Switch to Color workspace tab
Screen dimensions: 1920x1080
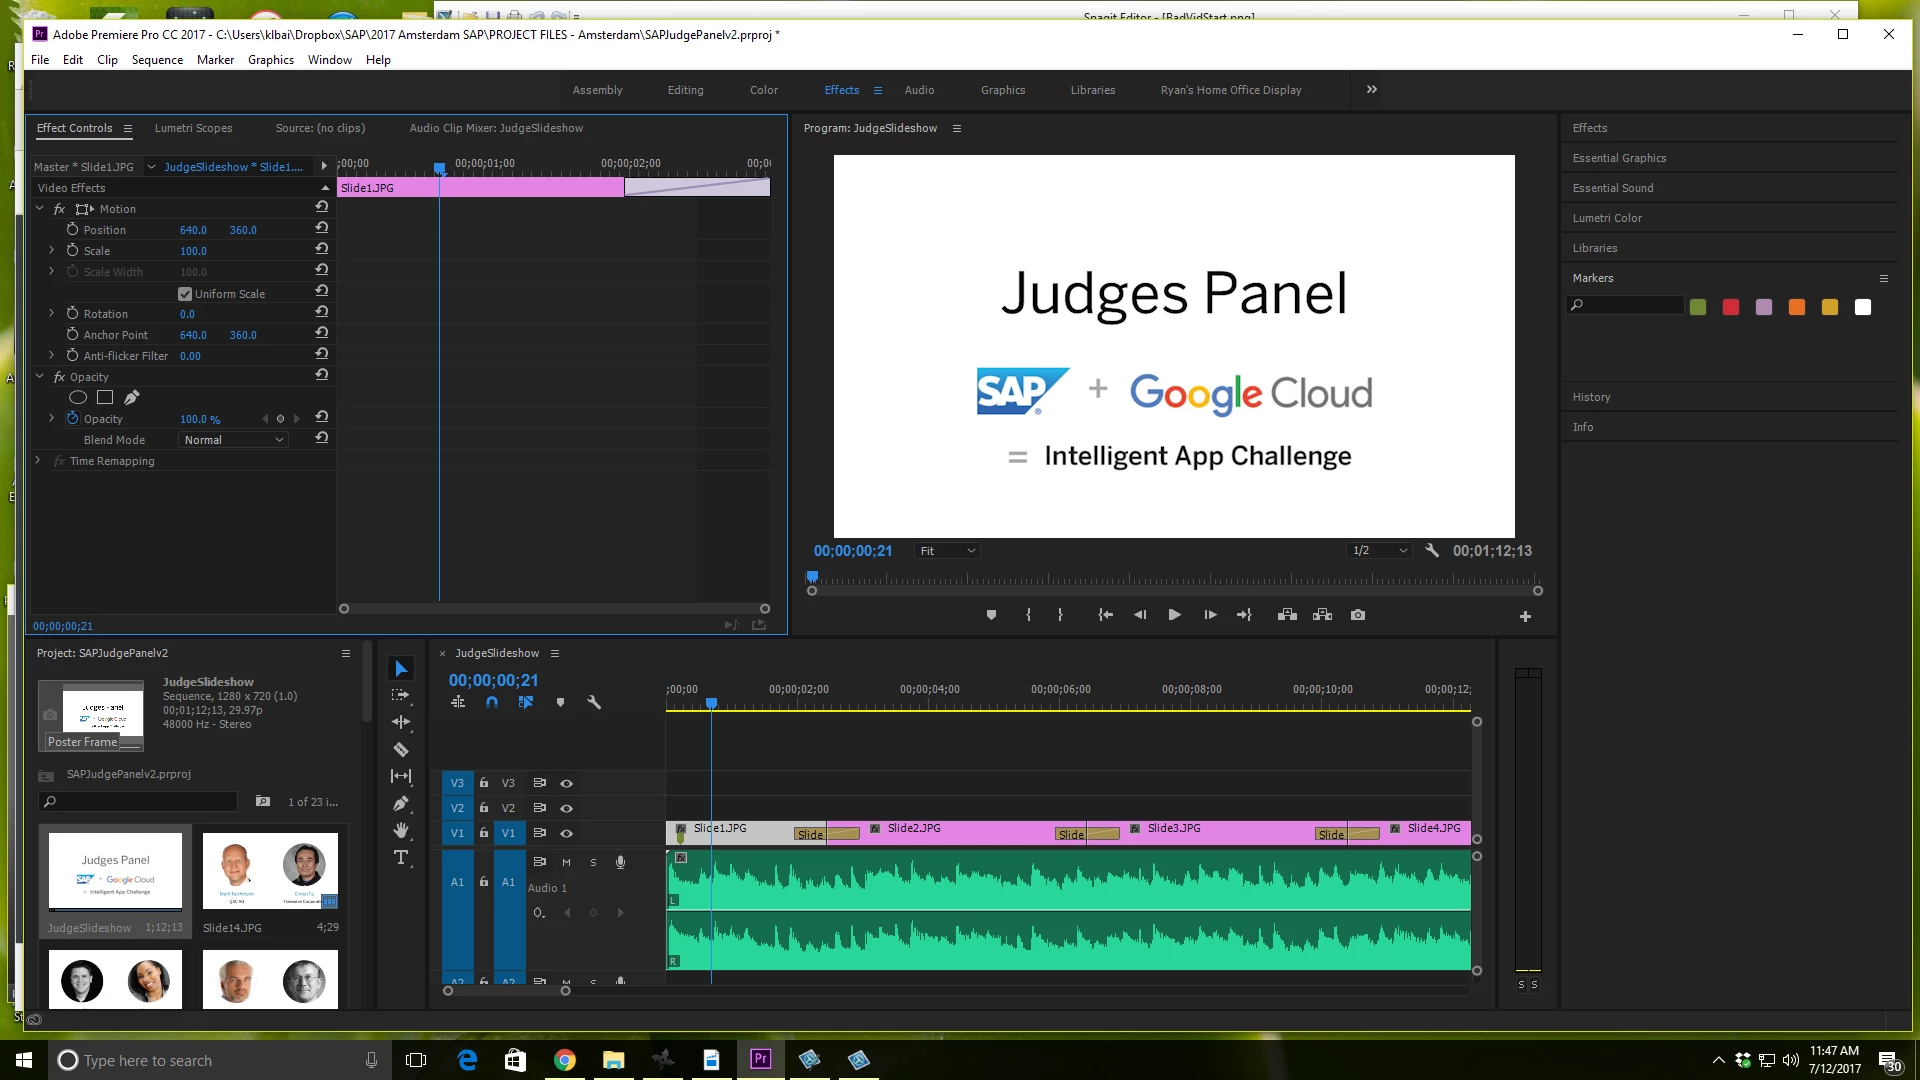click(x=763, y=90)
